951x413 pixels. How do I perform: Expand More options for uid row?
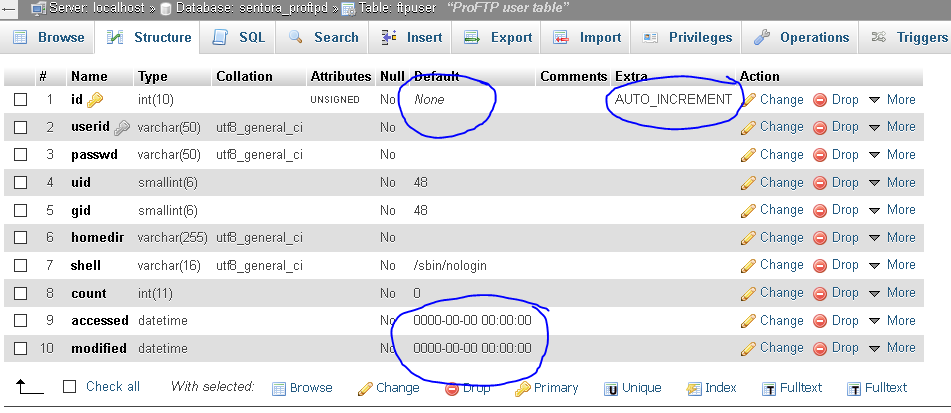pos(892,183)
